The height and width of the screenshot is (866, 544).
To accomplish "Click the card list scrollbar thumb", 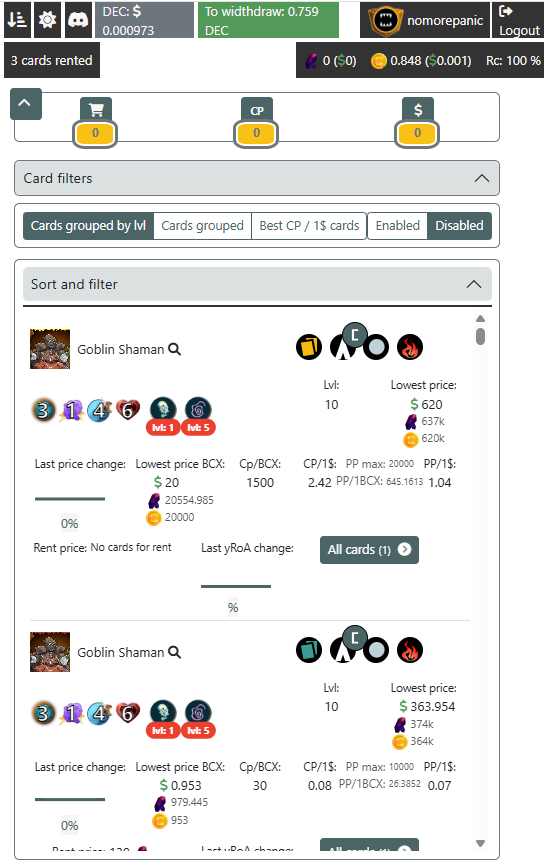I will tap(480, 336).
